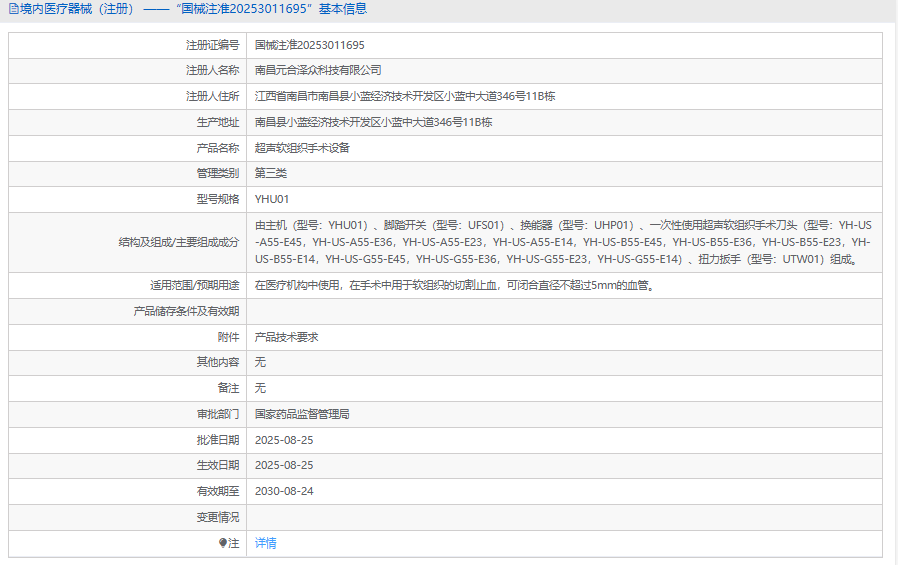
Task: Click the 型号规格 label
Action: 218,199
